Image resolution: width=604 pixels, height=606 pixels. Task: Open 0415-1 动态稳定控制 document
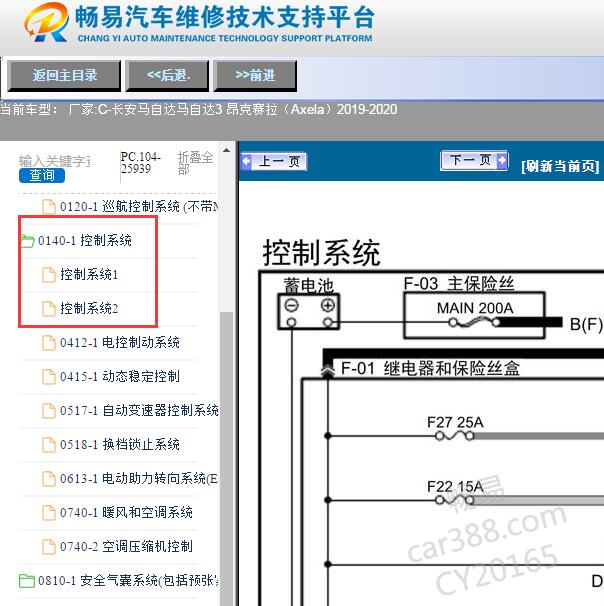120,376
